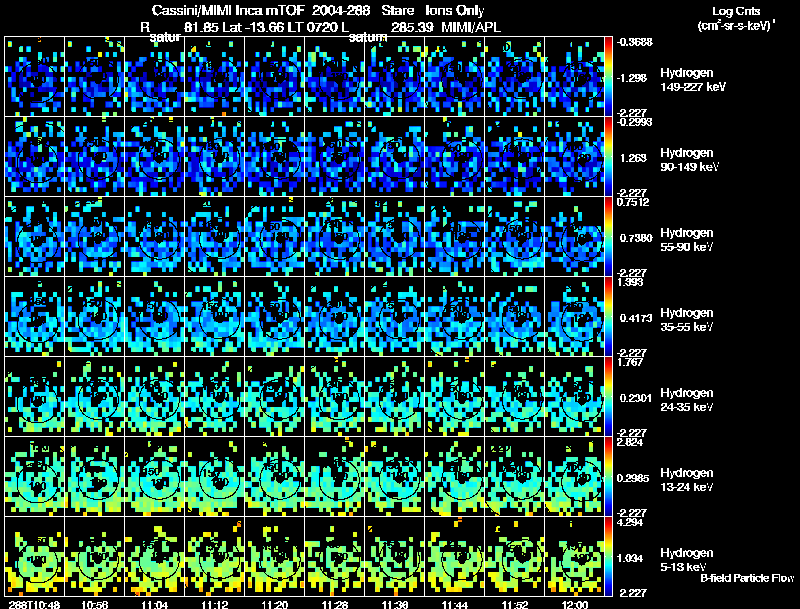Click the '11:20' time label

274,604
